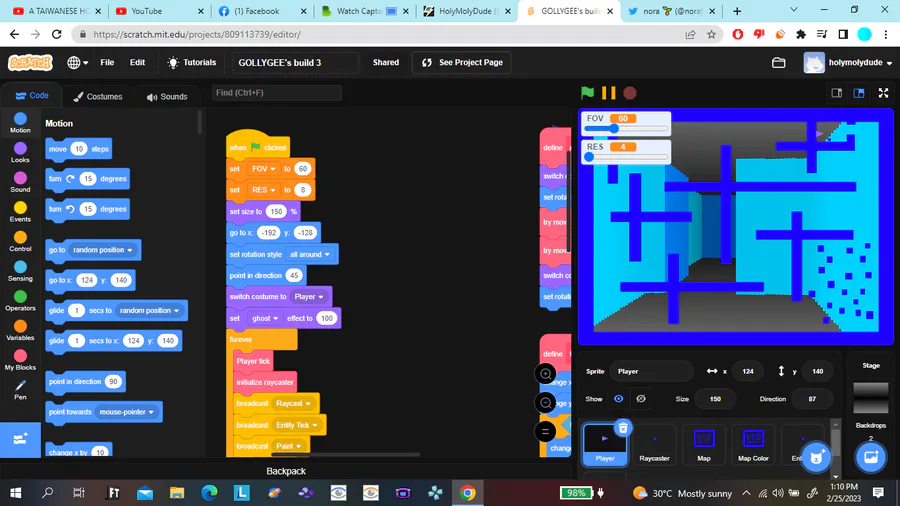Select the My Blocks category
The height and width of the screenshot is (506, 900).
point(20,360)
